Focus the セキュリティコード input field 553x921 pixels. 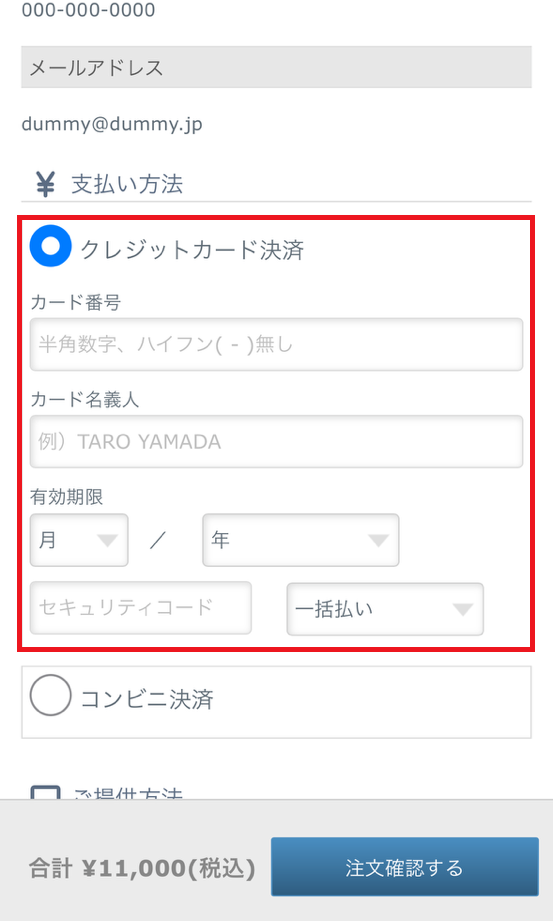(140, 608)
